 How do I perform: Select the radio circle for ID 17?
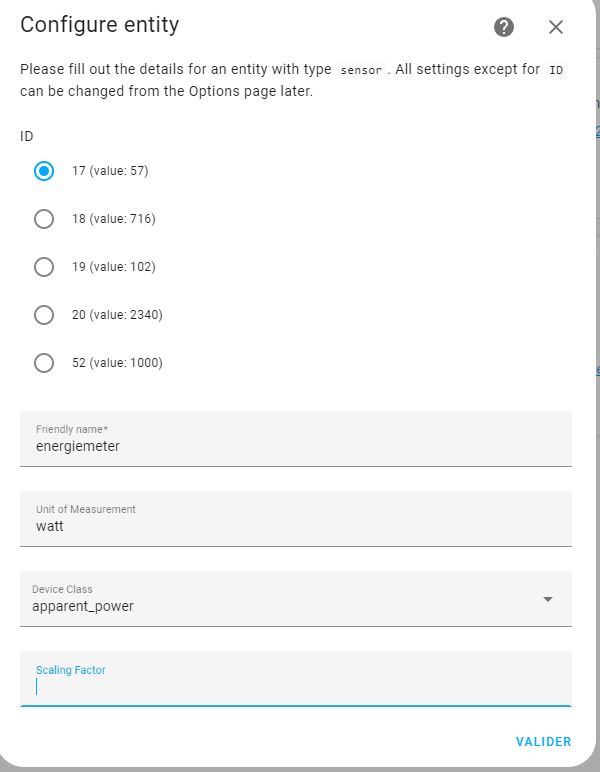pos(44,171)
